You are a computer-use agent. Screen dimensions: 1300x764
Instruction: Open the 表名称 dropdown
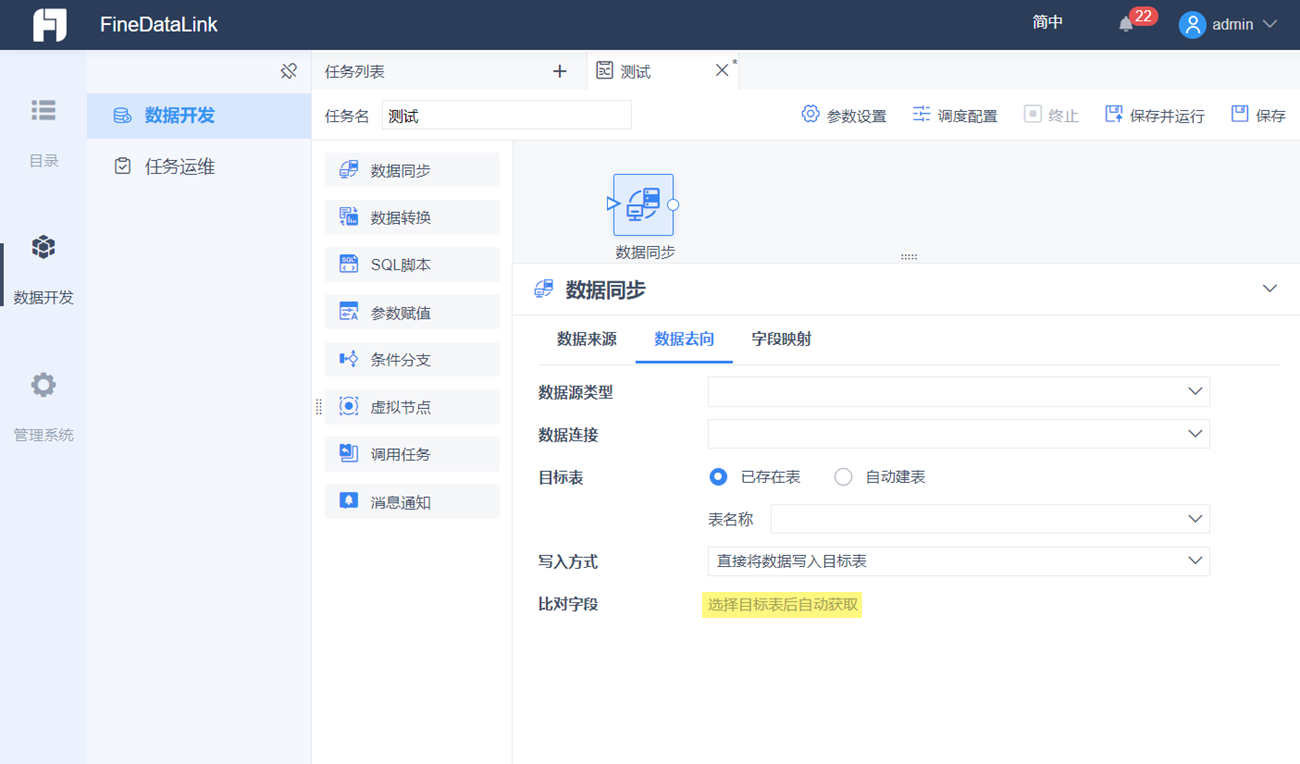990,519
